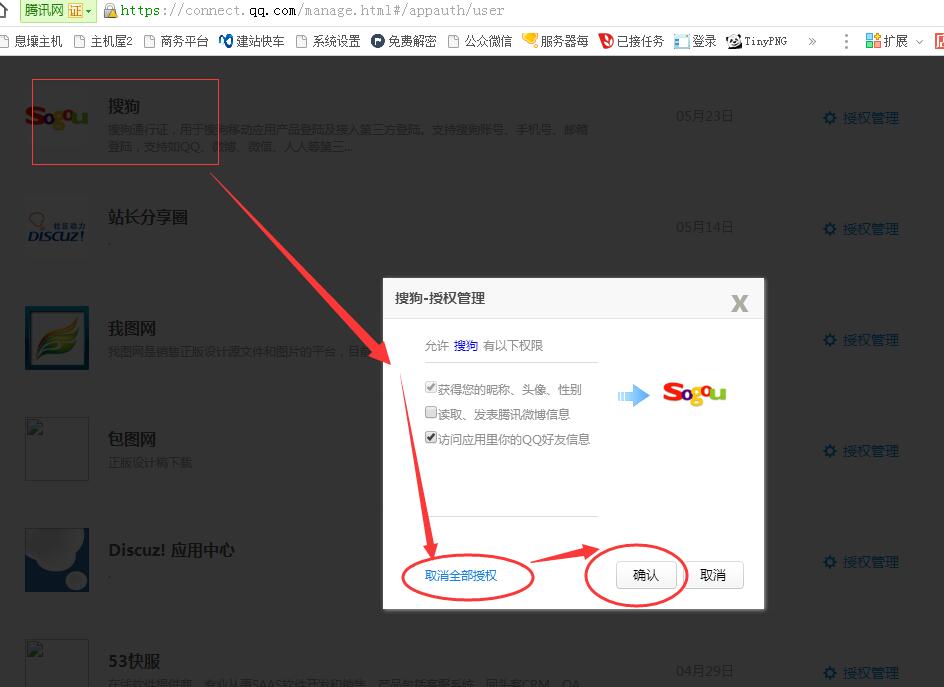Click the Sogou app logo in list
The height and width of the screenshot is (687, 944).
click(x=57, y=117)
